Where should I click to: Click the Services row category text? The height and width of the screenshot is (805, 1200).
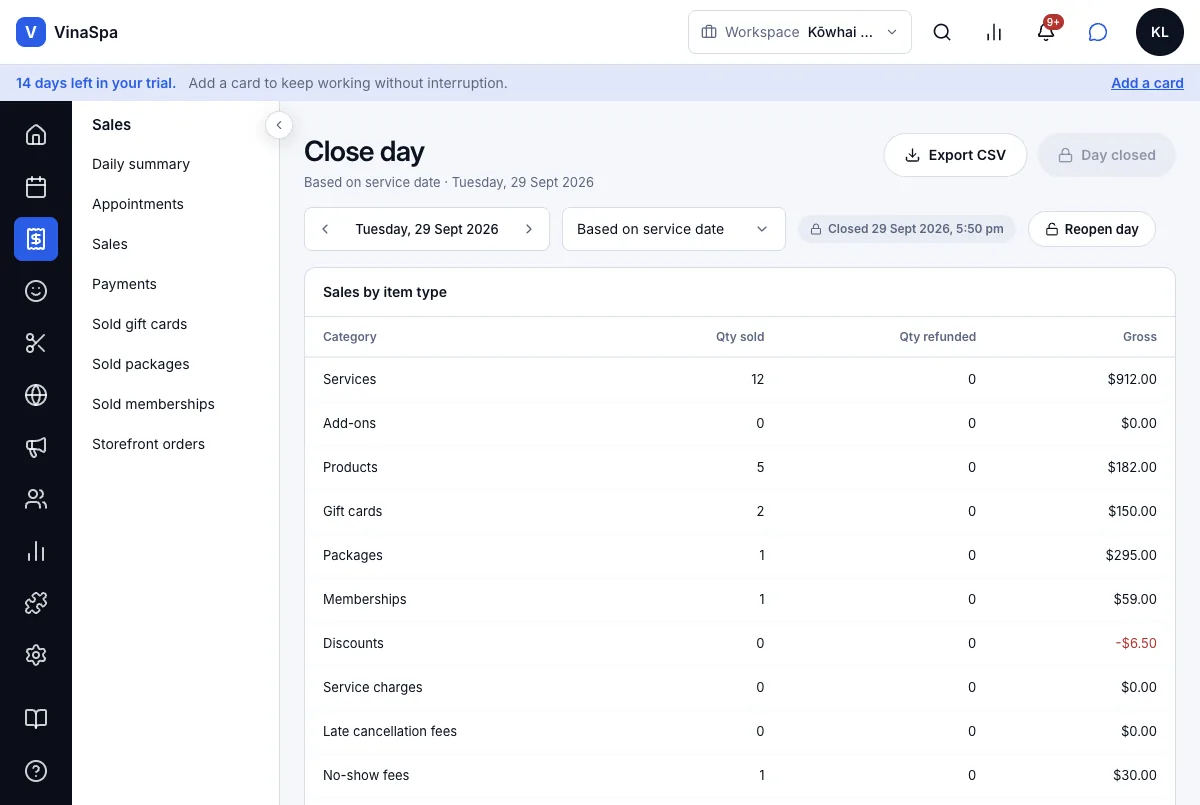point(350,379)
